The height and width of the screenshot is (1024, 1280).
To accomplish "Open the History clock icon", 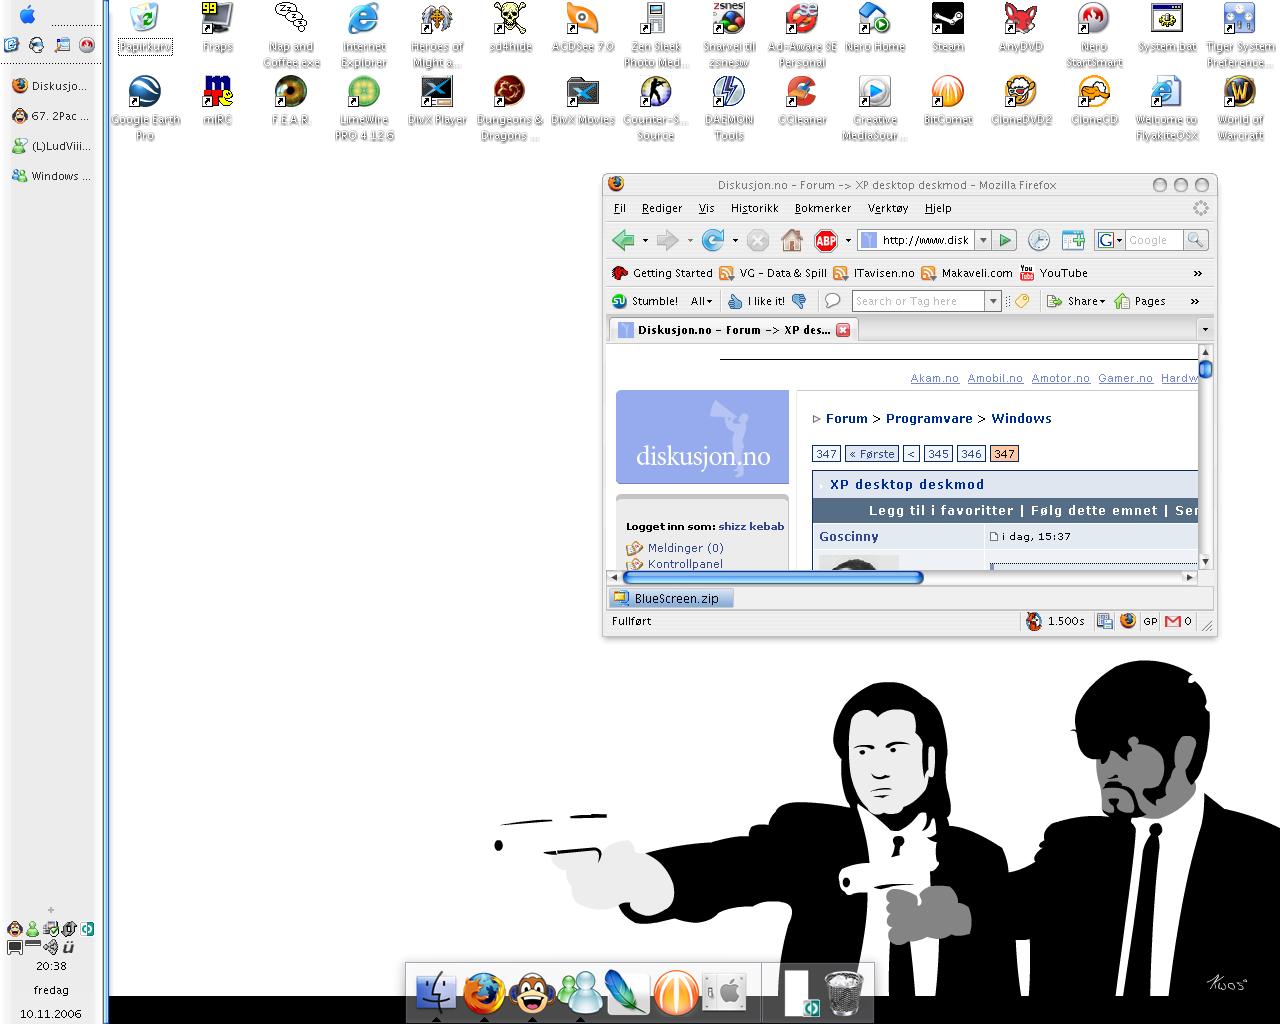I will pyautogui.click(x=1039, y=240).
